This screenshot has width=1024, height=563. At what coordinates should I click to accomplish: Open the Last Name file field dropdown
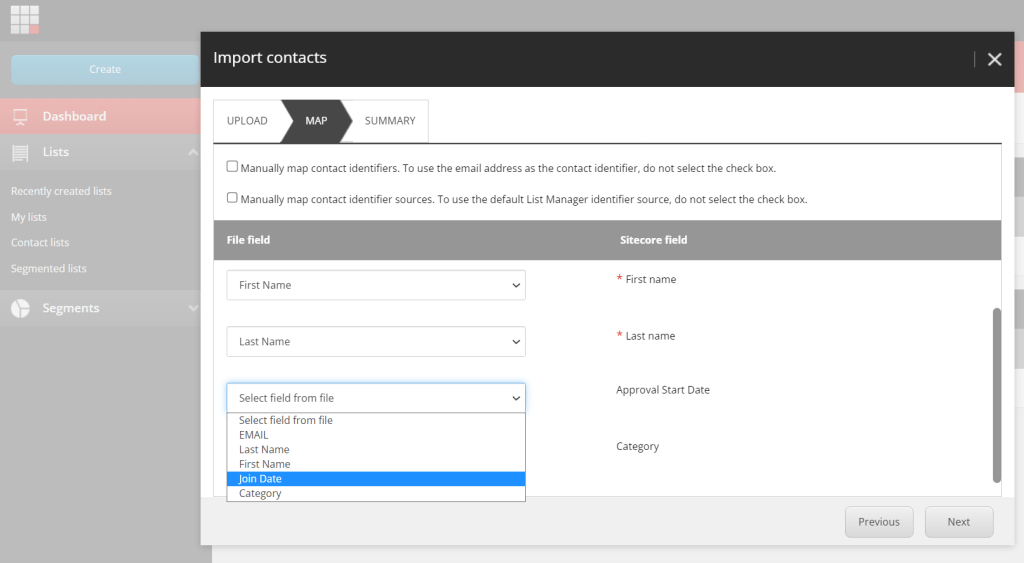click(376, 342)
